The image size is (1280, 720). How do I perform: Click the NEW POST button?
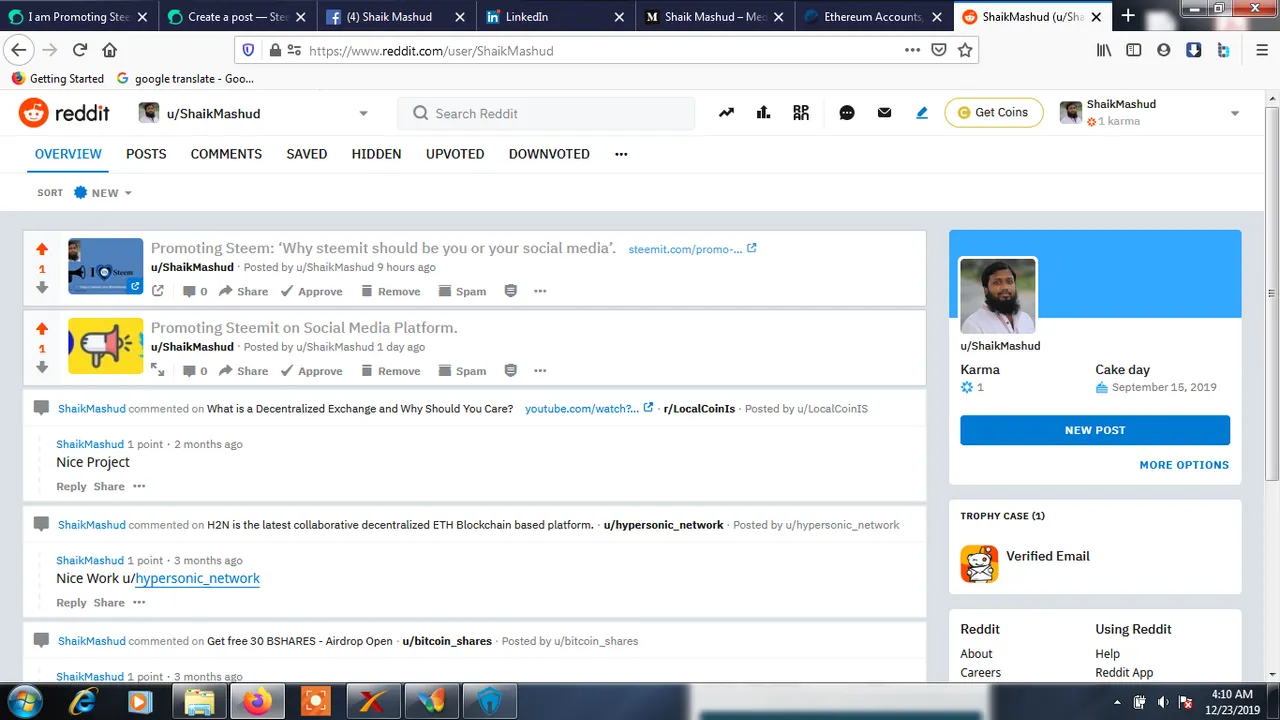point(1095,430)
